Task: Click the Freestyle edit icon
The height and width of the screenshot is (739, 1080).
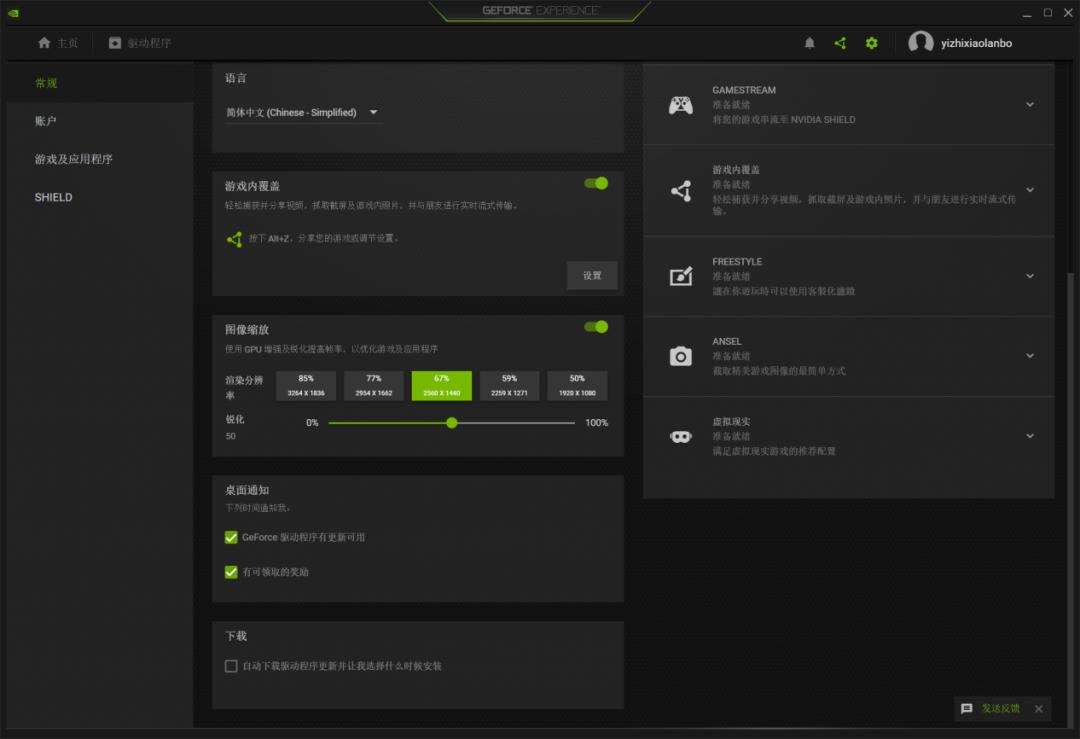Action: 681,276
